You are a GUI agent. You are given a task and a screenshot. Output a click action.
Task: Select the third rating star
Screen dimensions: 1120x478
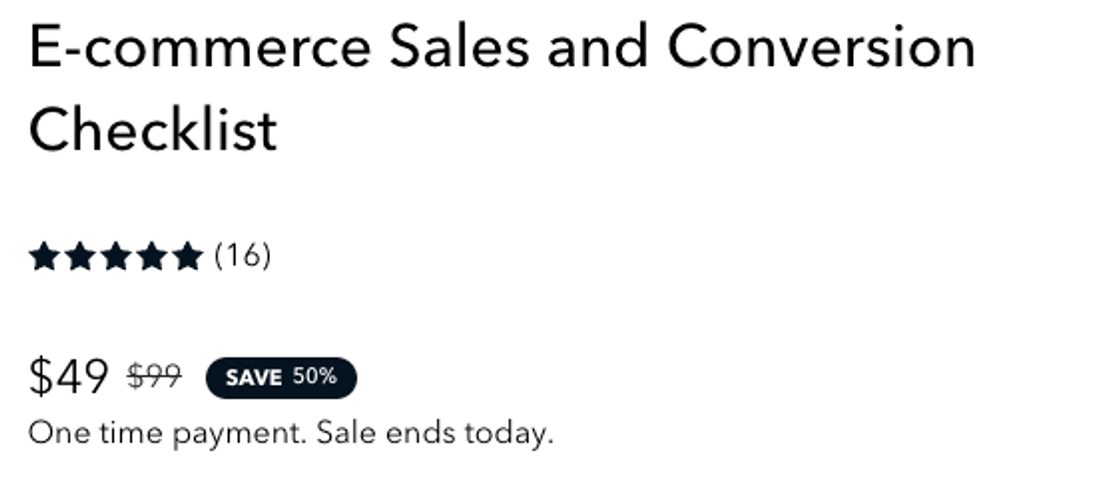[x=116, y=256]
